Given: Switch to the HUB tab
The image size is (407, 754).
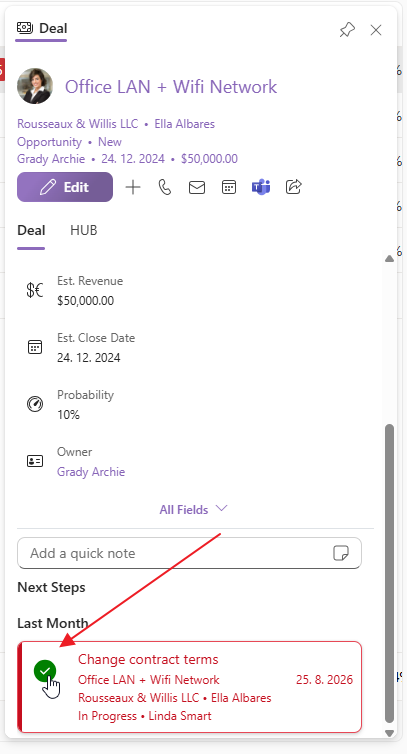Looking at the screenshot, I should click(x=84, y=230).
